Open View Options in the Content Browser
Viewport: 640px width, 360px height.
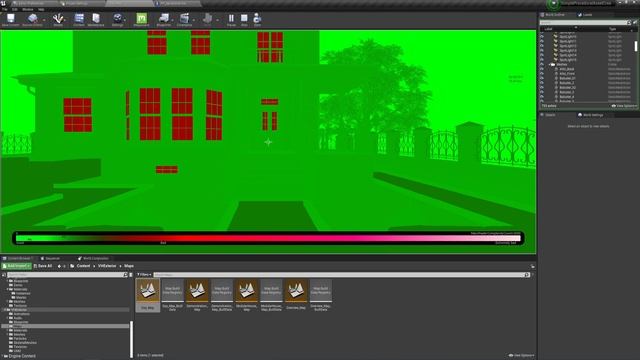point(521,356)
